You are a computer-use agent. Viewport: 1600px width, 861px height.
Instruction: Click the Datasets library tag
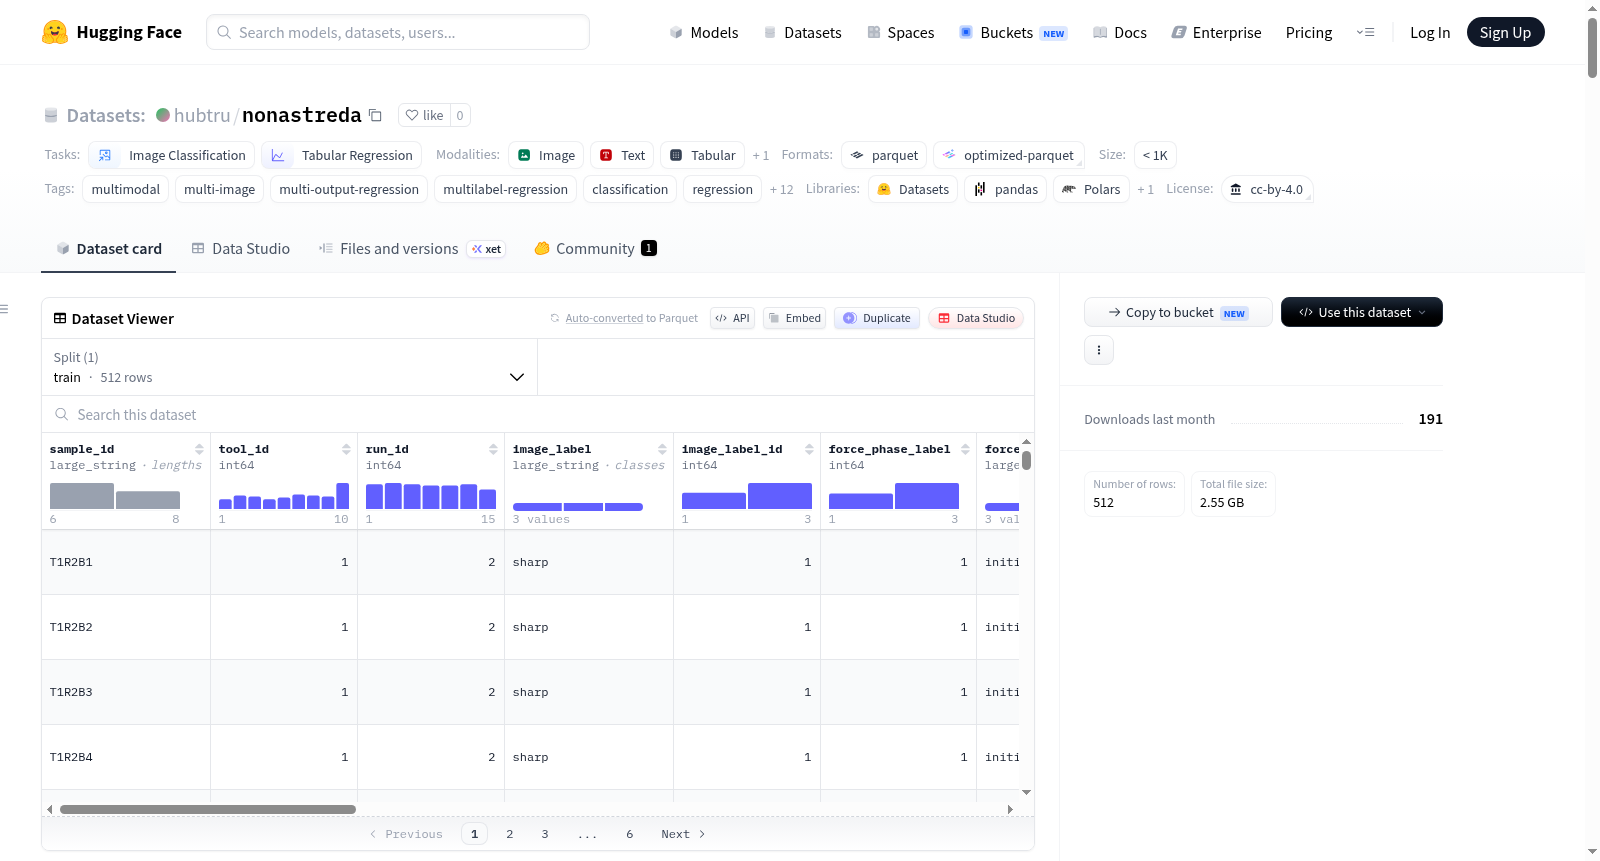click(x=913, y=189)
